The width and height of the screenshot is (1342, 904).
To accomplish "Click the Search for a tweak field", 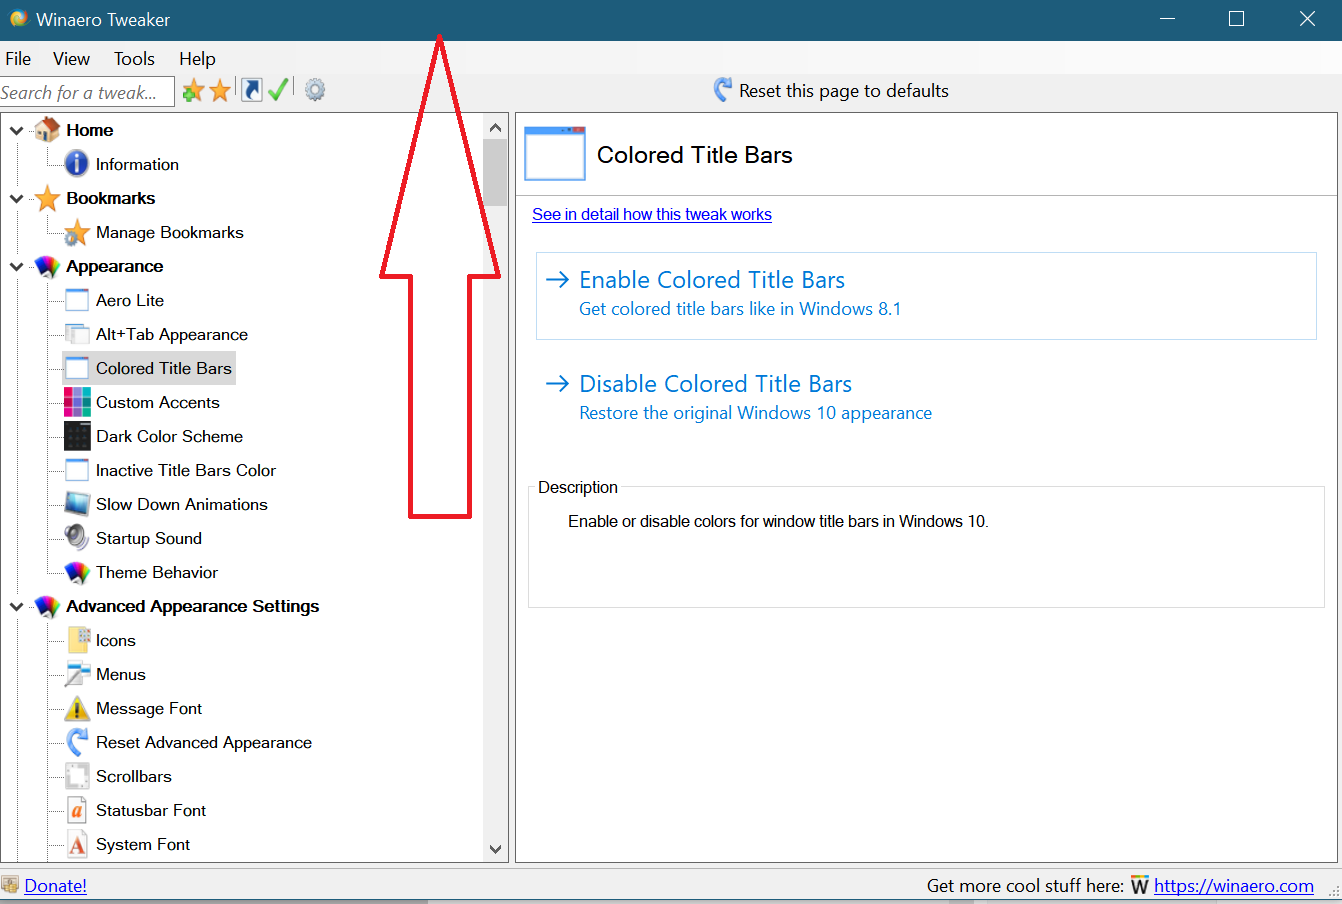I will 87,92.
